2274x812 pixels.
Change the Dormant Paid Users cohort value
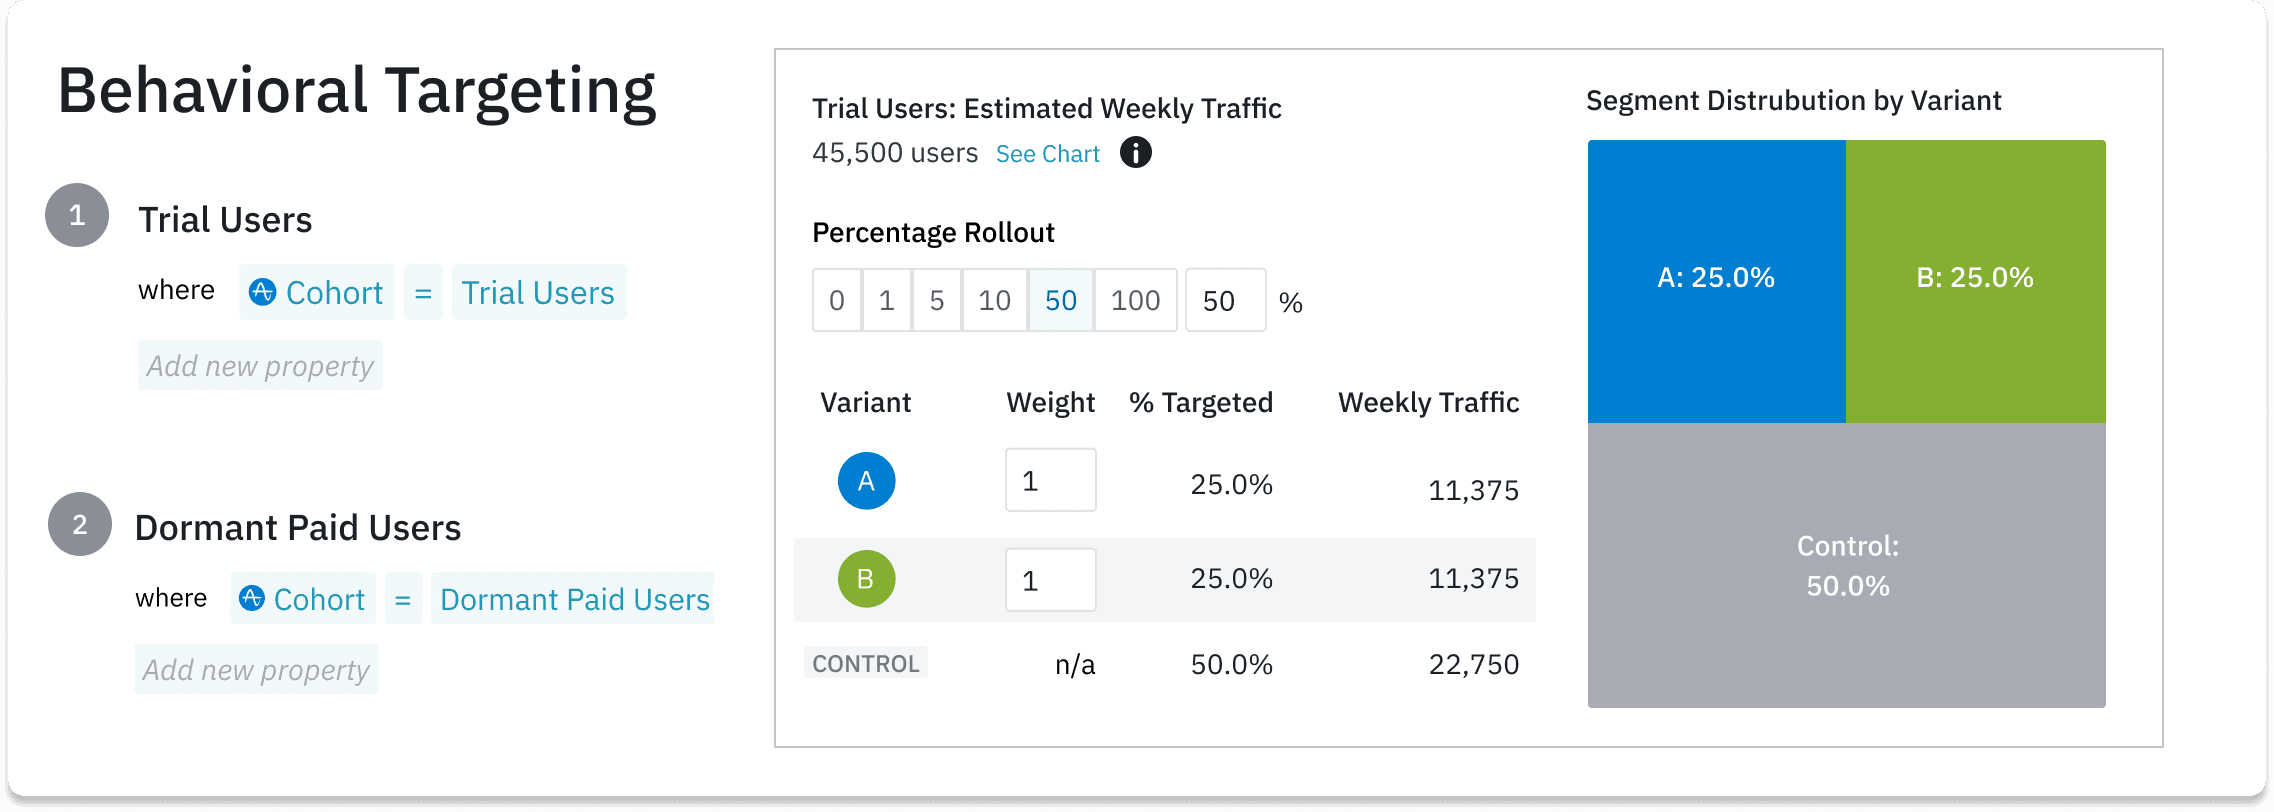point(573,598)
